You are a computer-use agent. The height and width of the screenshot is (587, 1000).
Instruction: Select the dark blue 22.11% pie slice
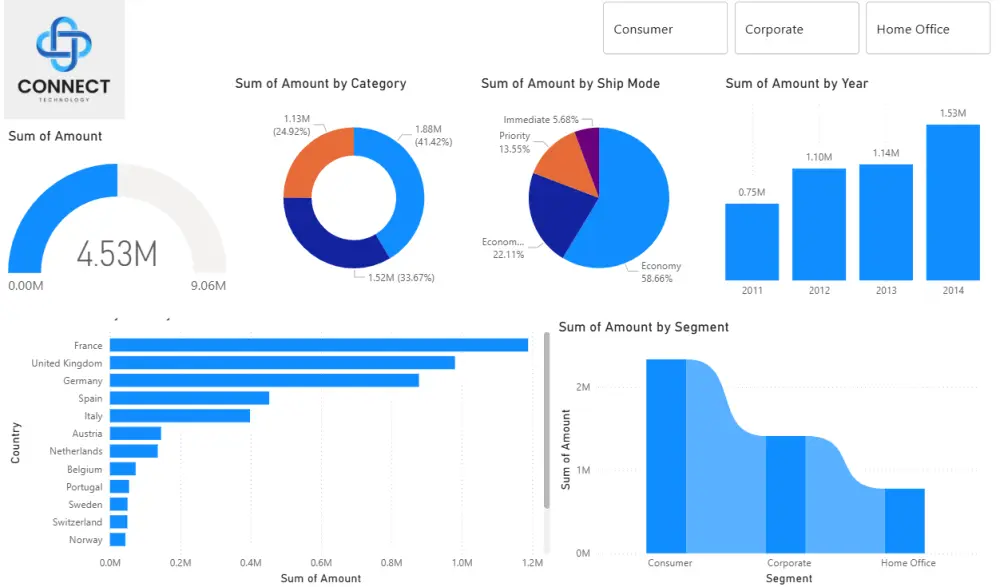(x=558, y=214)
